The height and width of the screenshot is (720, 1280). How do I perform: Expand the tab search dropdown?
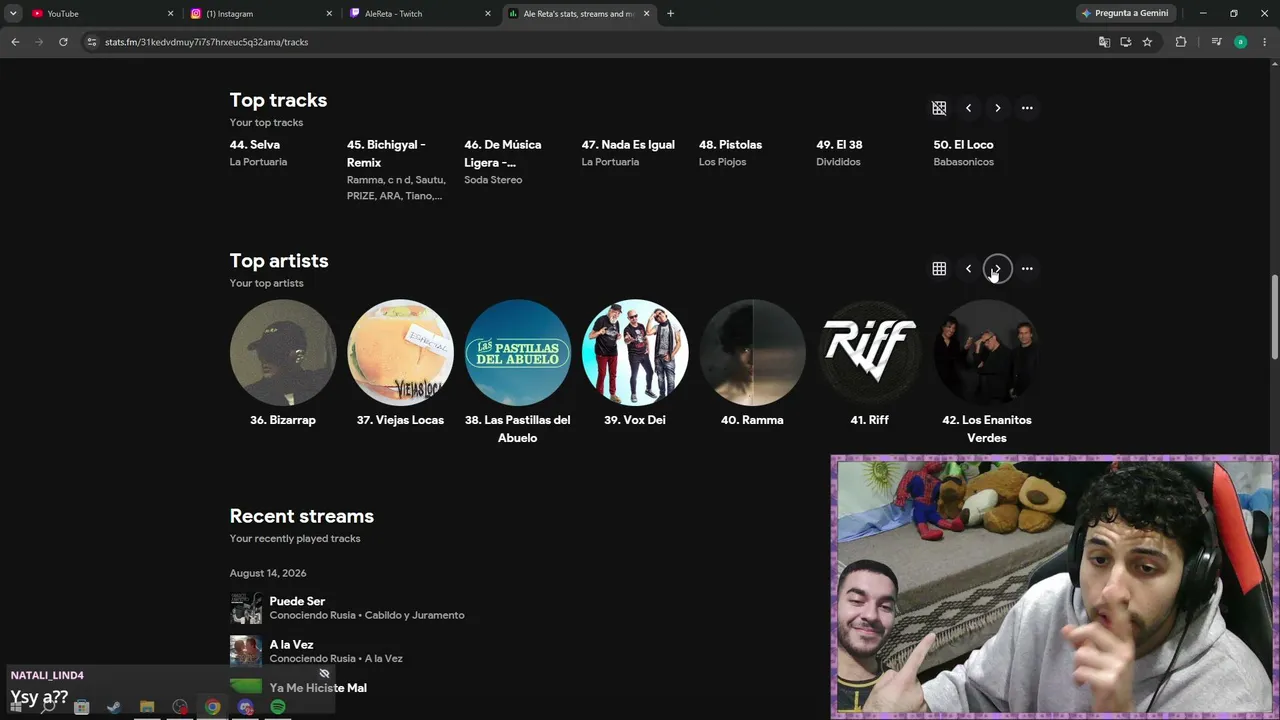tap(13, 14)
